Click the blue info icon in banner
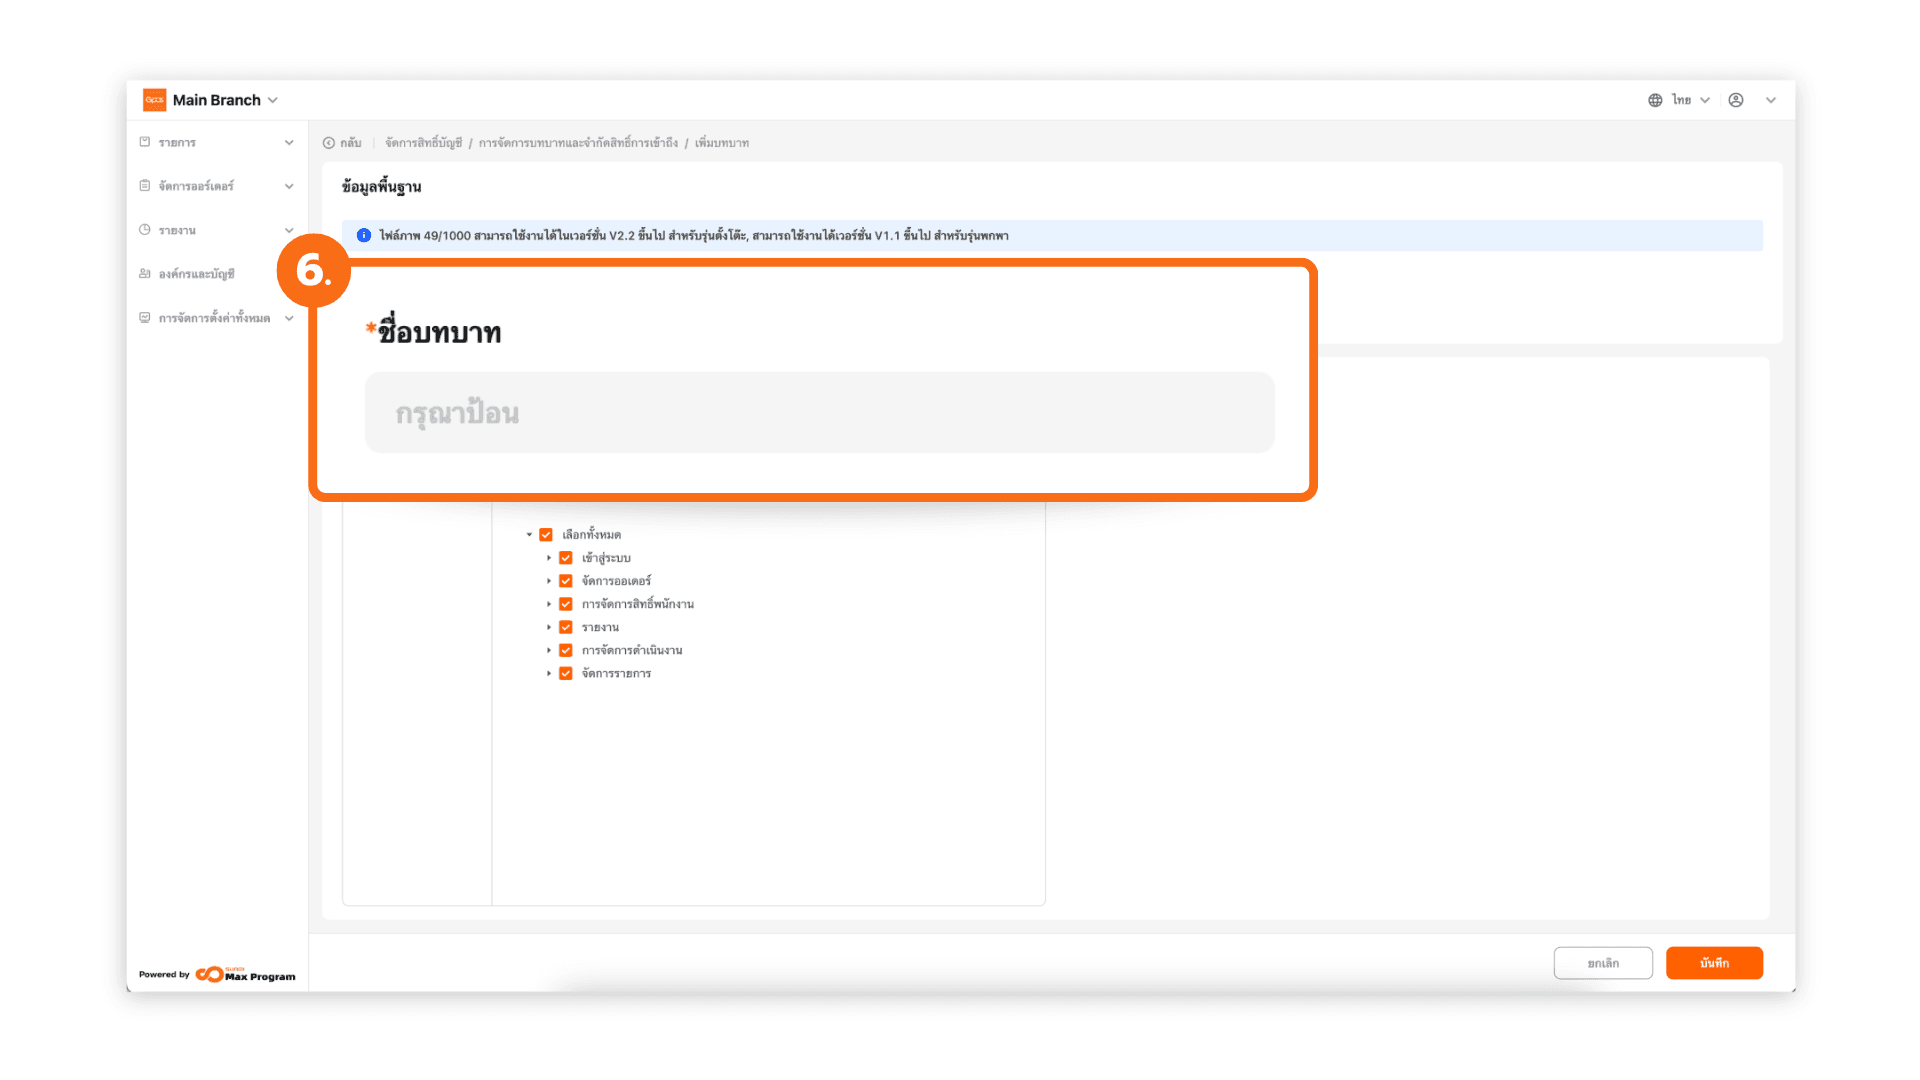This screenshot has height=1080, width=1920. pos(364,236)
